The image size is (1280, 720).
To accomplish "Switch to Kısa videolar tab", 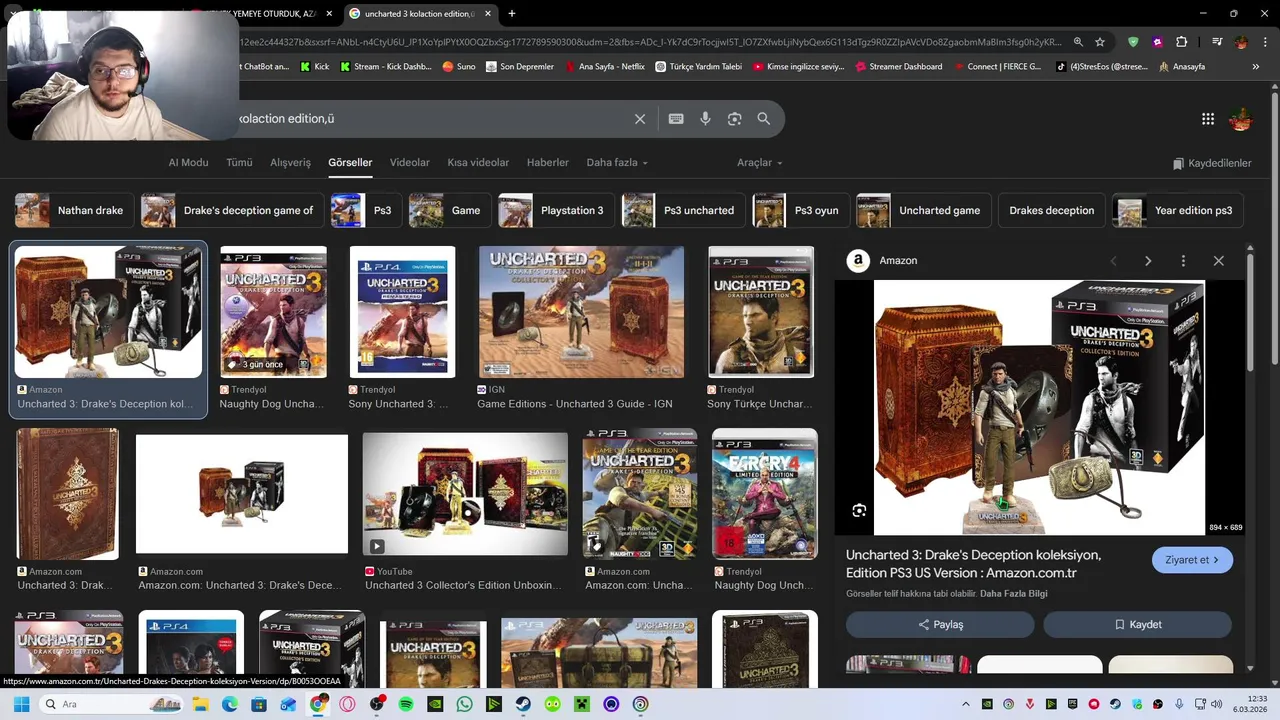I will pos(478,163).
